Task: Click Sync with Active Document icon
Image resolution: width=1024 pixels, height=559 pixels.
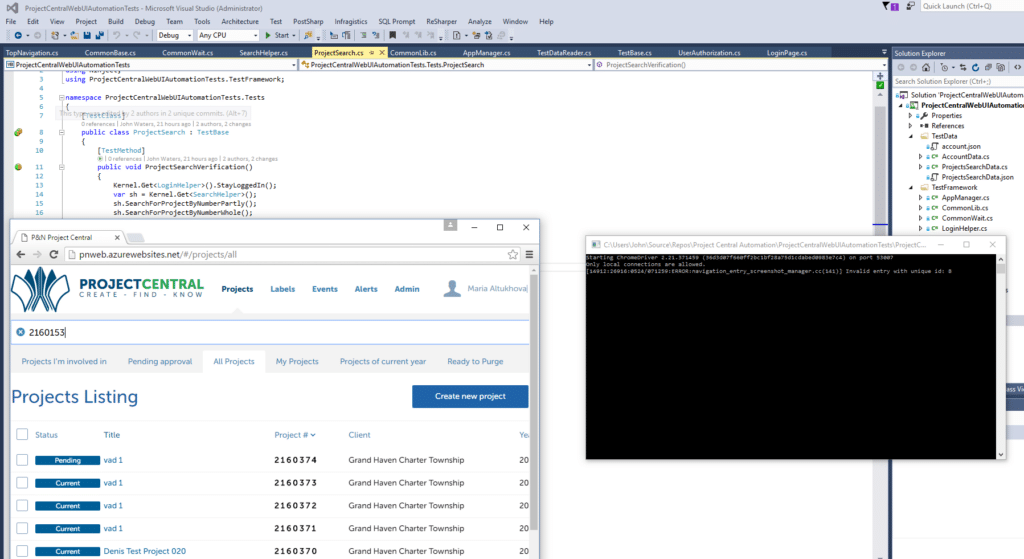Action: [x=963, y=67]
